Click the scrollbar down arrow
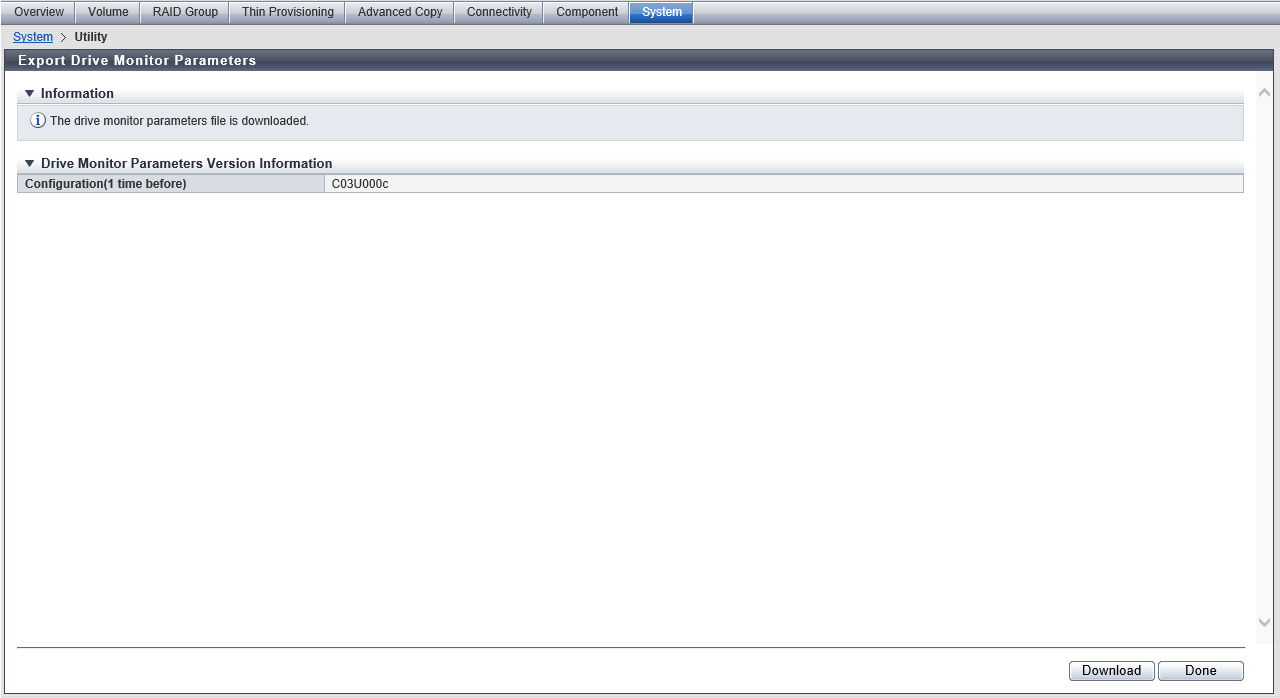The image size is (1280, 698). [1264, 622]
